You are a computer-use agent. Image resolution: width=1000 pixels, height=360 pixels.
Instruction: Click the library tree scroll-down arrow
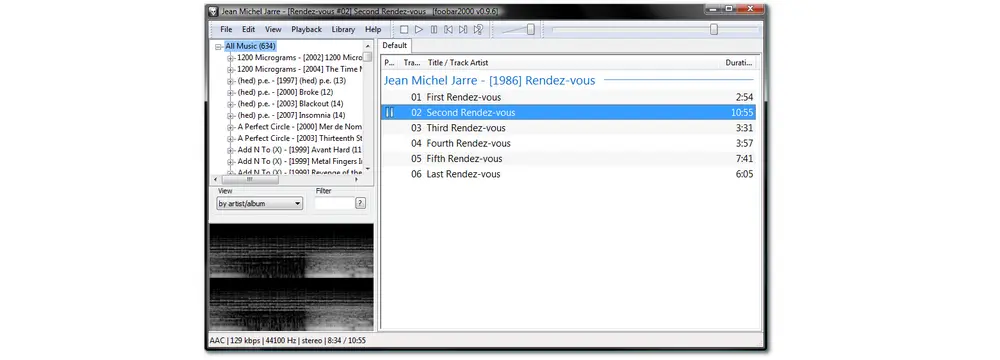point(367,169)
